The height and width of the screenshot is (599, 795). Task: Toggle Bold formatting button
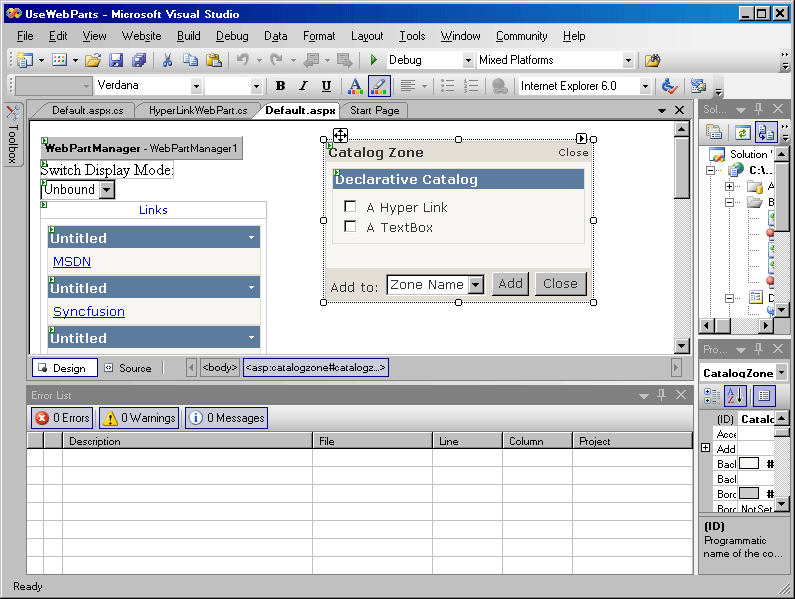(280, 86)
